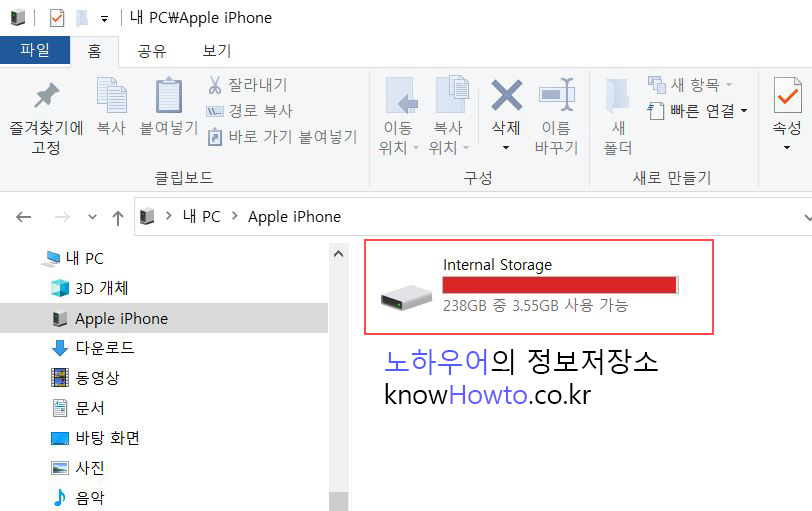Open the Copy to (복사 위치) dropdown arrow

[x=466, y=148]
